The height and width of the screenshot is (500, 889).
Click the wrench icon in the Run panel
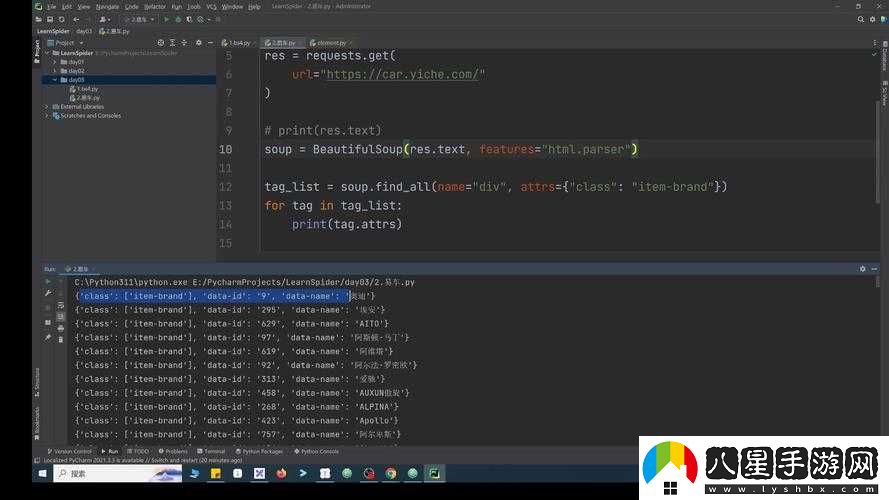(x=47, y=293)
